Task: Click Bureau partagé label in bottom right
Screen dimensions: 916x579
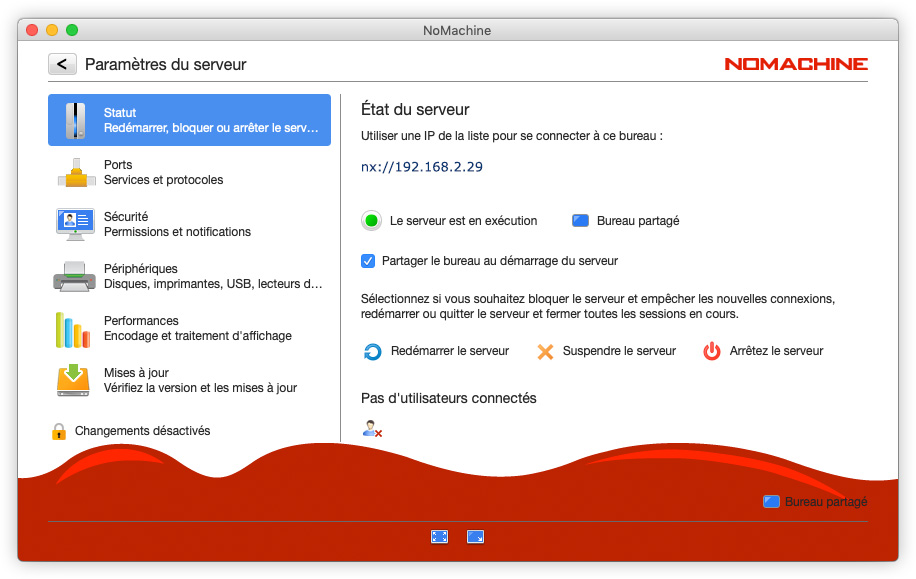Action: pyautogui.click(x=825, y=502)
